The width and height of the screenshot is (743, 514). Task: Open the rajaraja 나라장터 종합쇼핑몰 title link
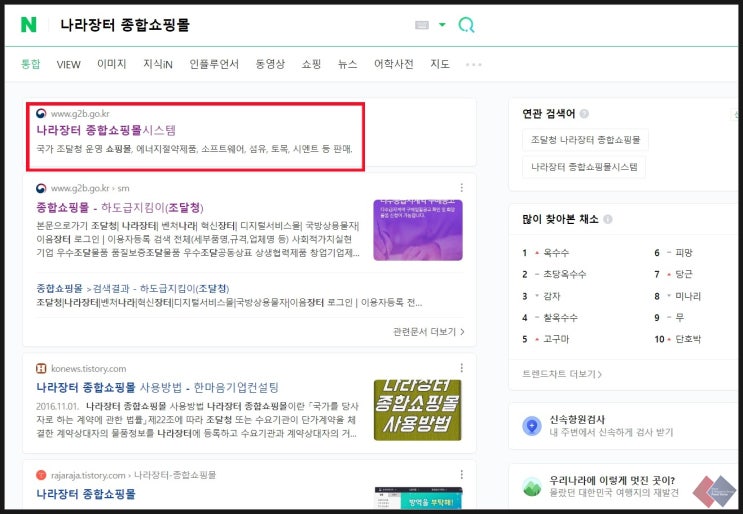point(86,494)
